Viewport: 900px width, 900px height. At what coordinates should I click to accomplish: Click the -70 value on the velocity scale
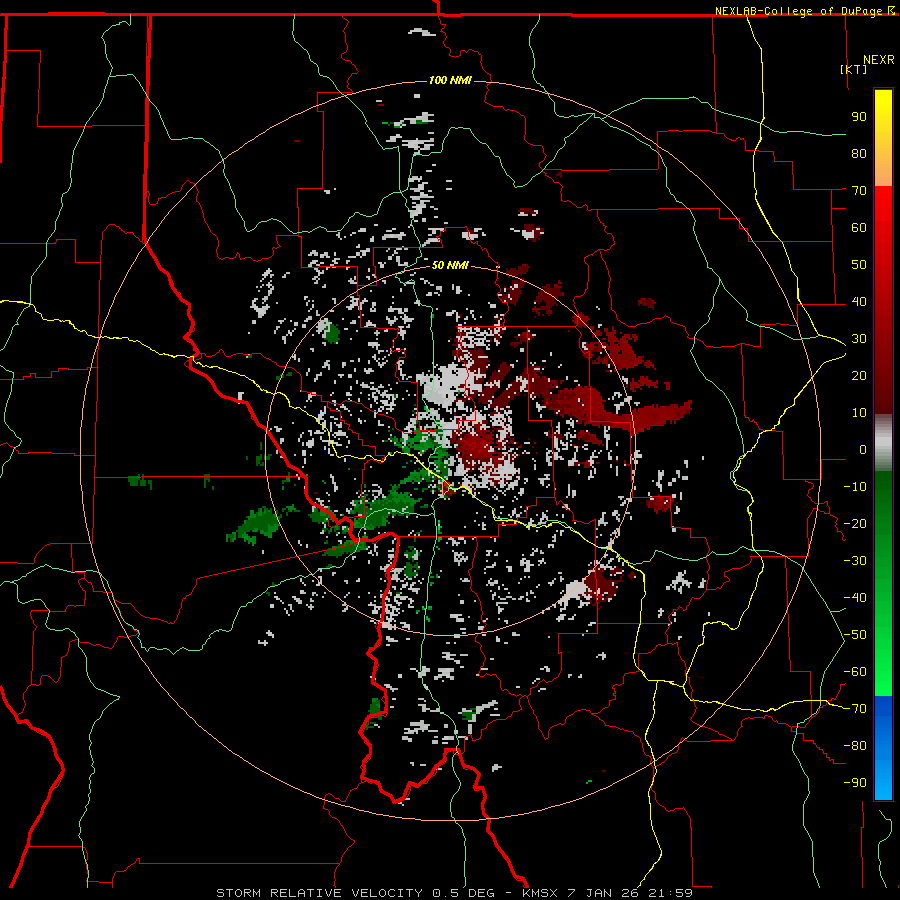pyautogui.click(x=855, y=709)
